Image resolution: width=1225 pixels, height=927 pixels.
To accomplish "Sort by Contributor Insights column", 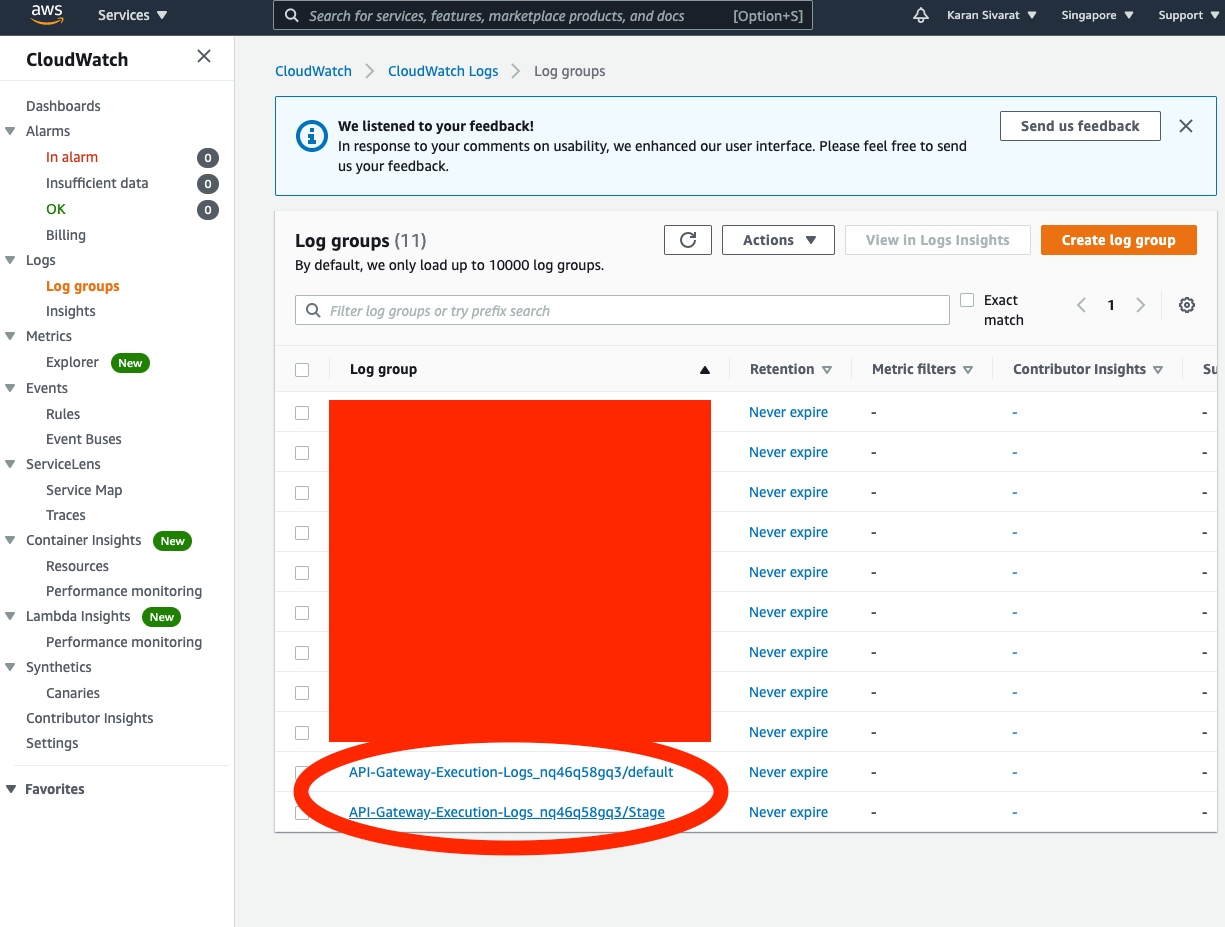I will 1088,369.
